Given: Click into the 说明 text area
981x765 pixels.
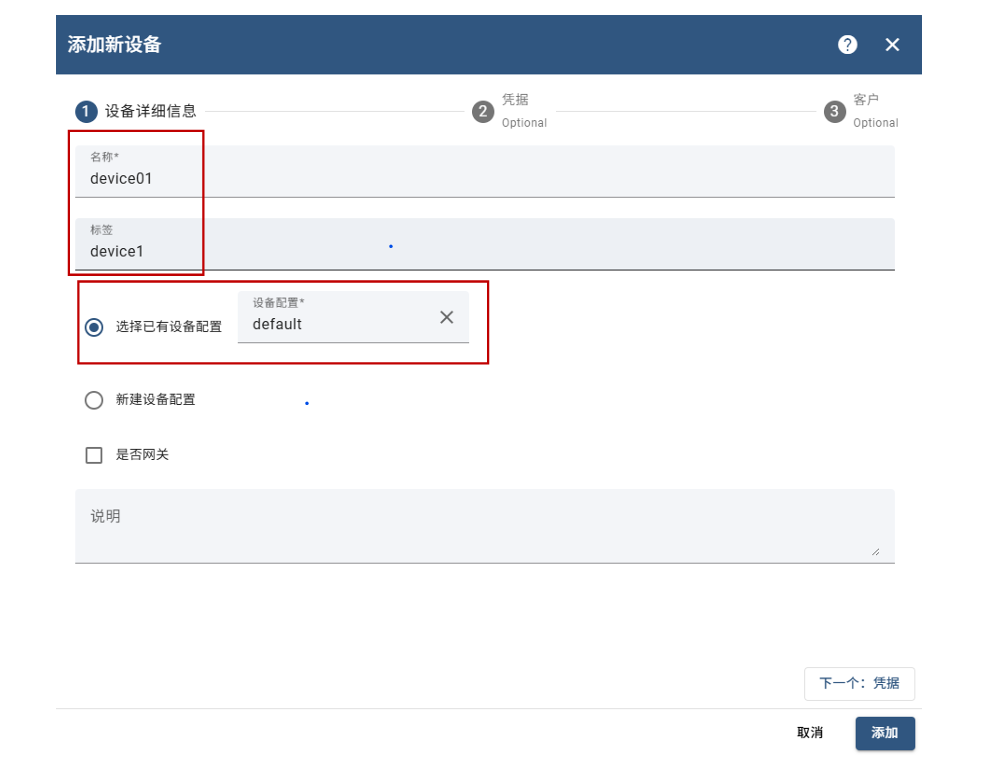Looking at the screenshot, I should coord(485,526).
